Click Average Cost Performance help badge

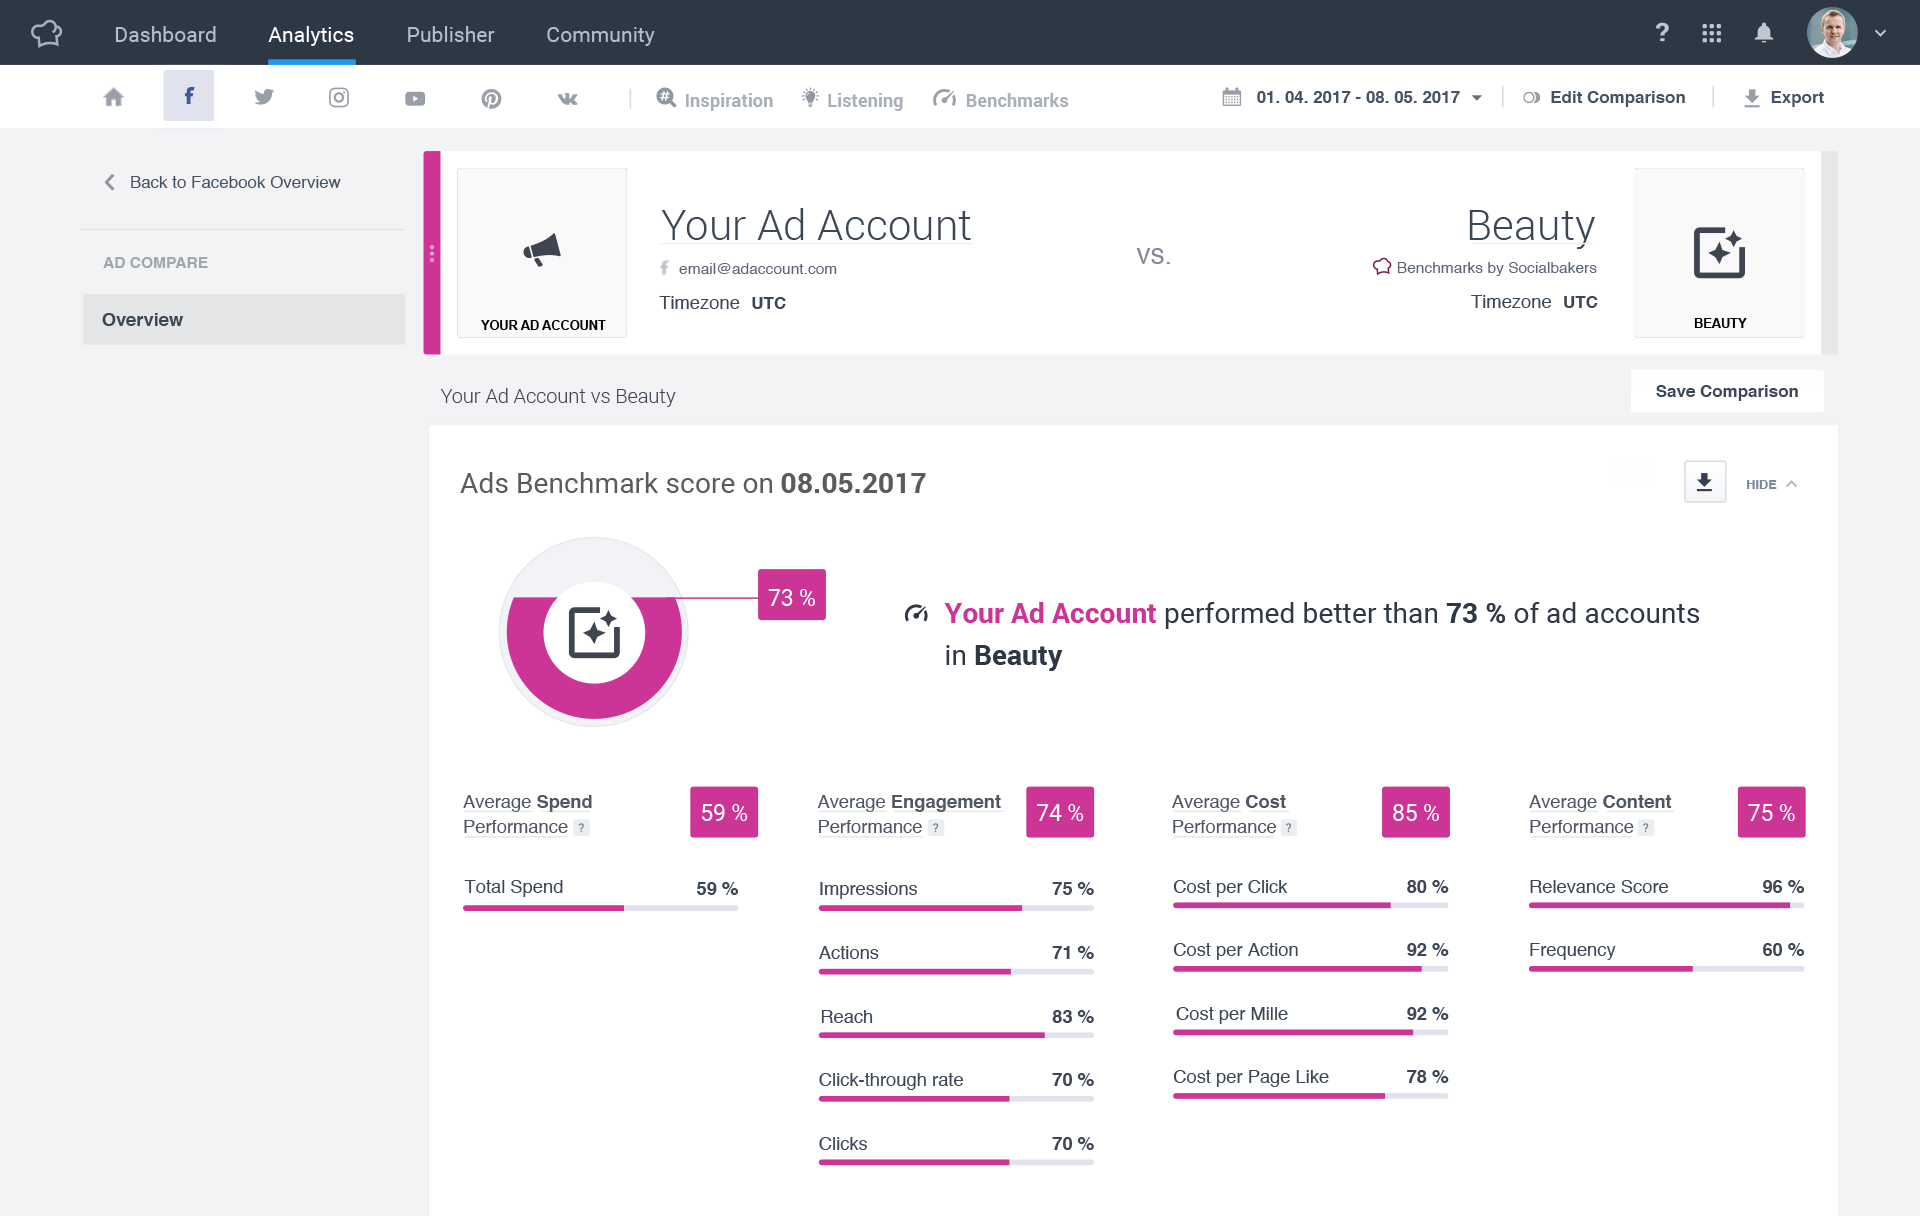[1289, 828]
